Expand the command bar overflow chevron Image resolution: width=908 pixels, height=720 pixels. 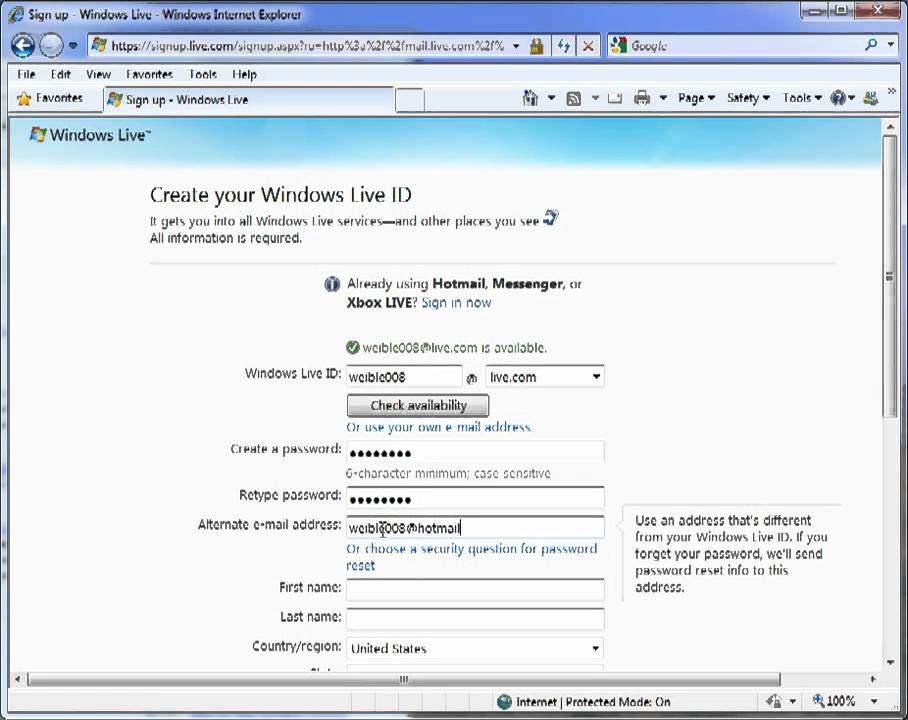pyautogui.click(x=892, y=91)
